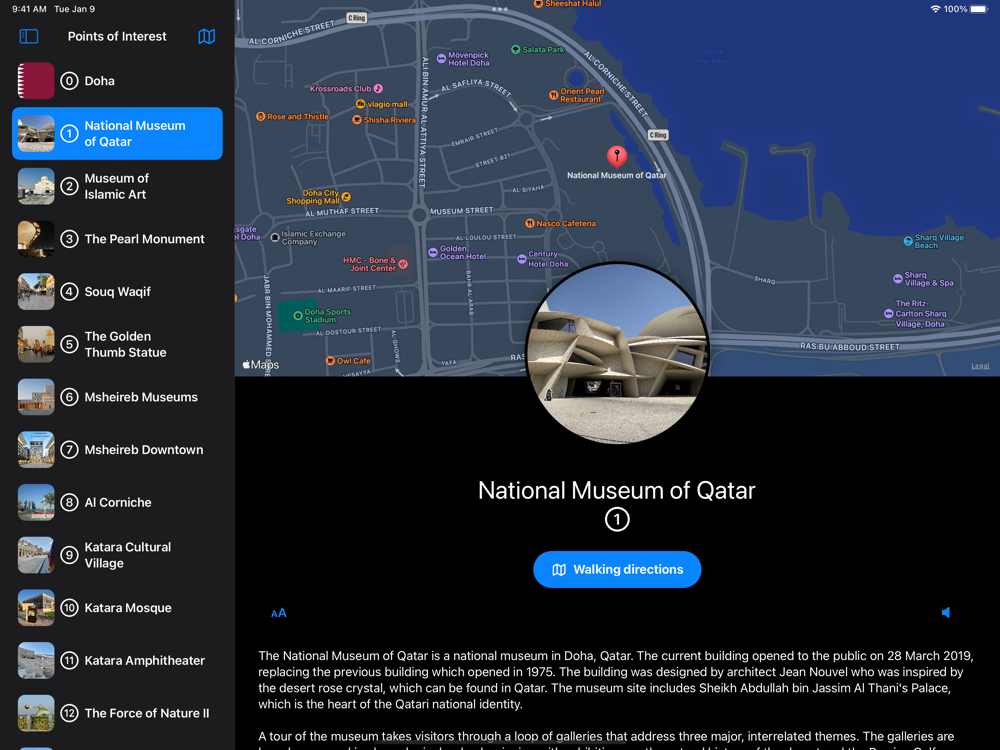This screenshot has height=750, width=1000.
Task: Tap Sheeshat Halul map marker
Action: tap(538, 3)
